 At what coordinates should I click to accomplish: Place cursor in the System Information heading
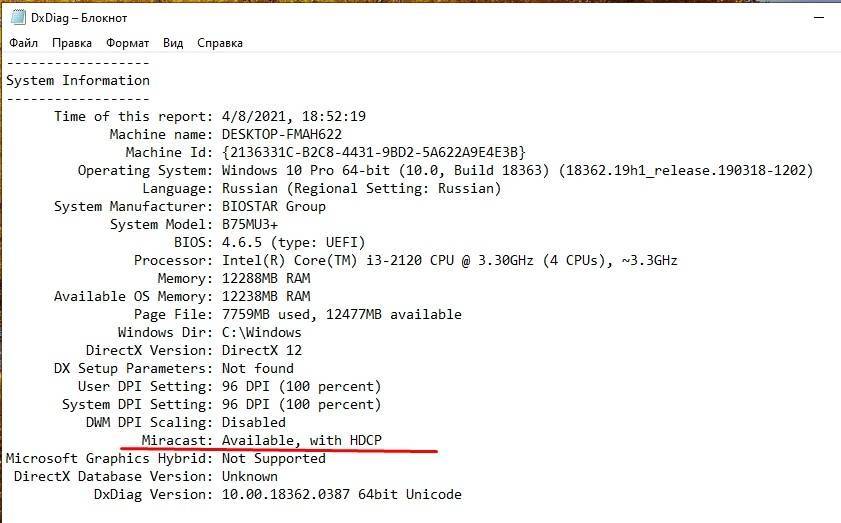point(78,80)
